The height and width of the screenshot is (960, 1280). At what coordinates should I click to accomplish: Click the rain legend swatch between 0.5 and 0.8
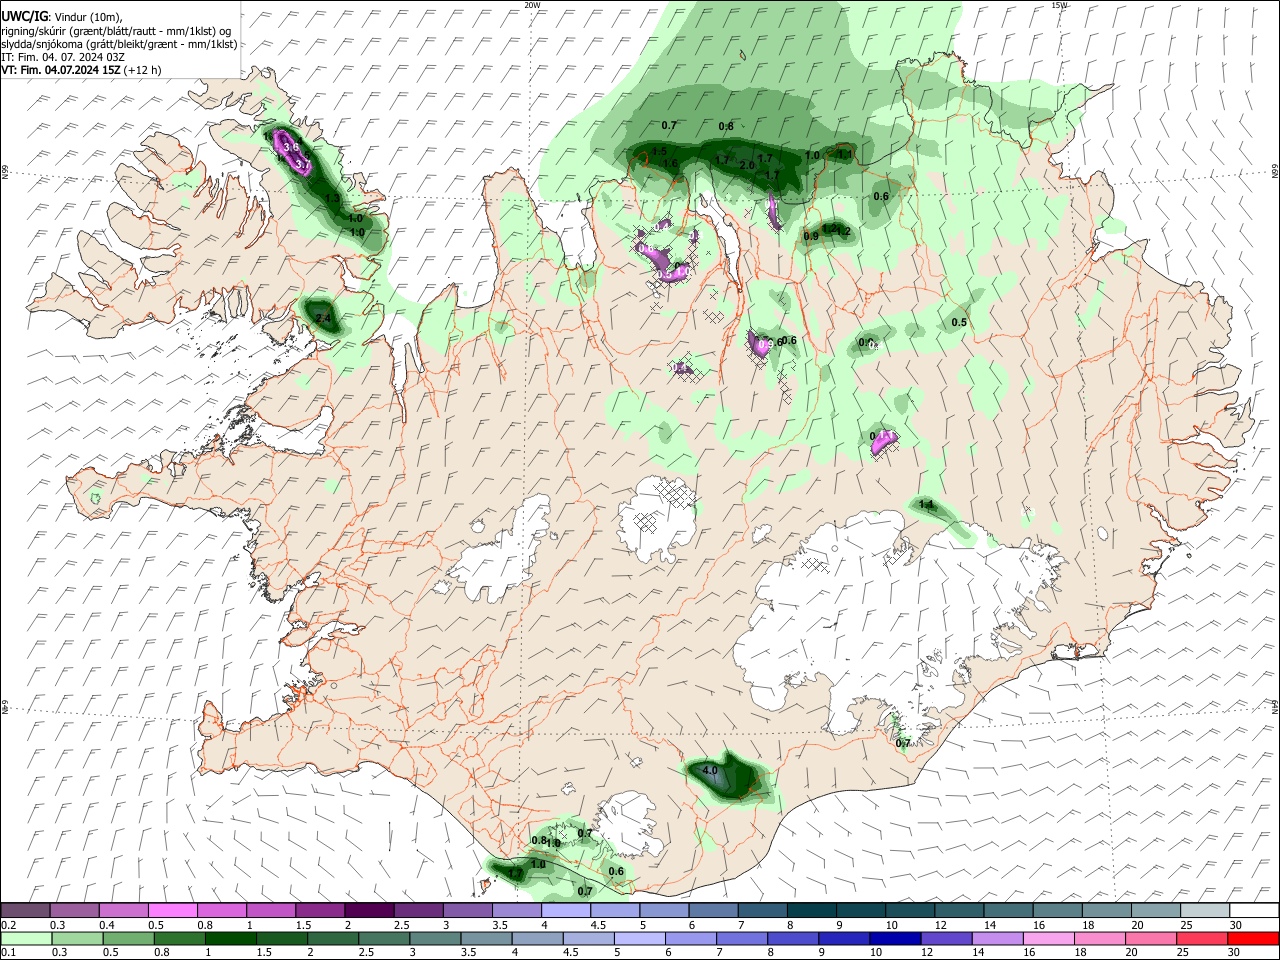(128, 939)
